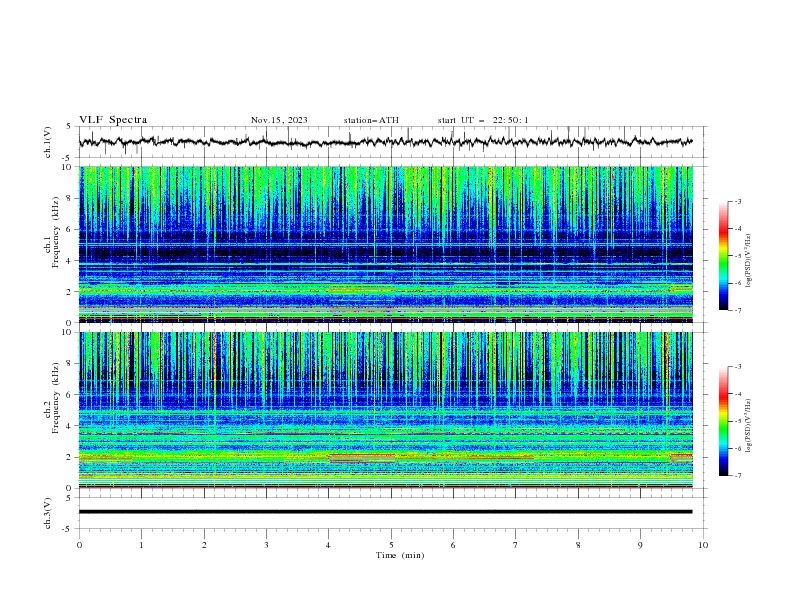Click the ch.2 spectrogram panel
792x612 pixels.
tap(386, 410)
